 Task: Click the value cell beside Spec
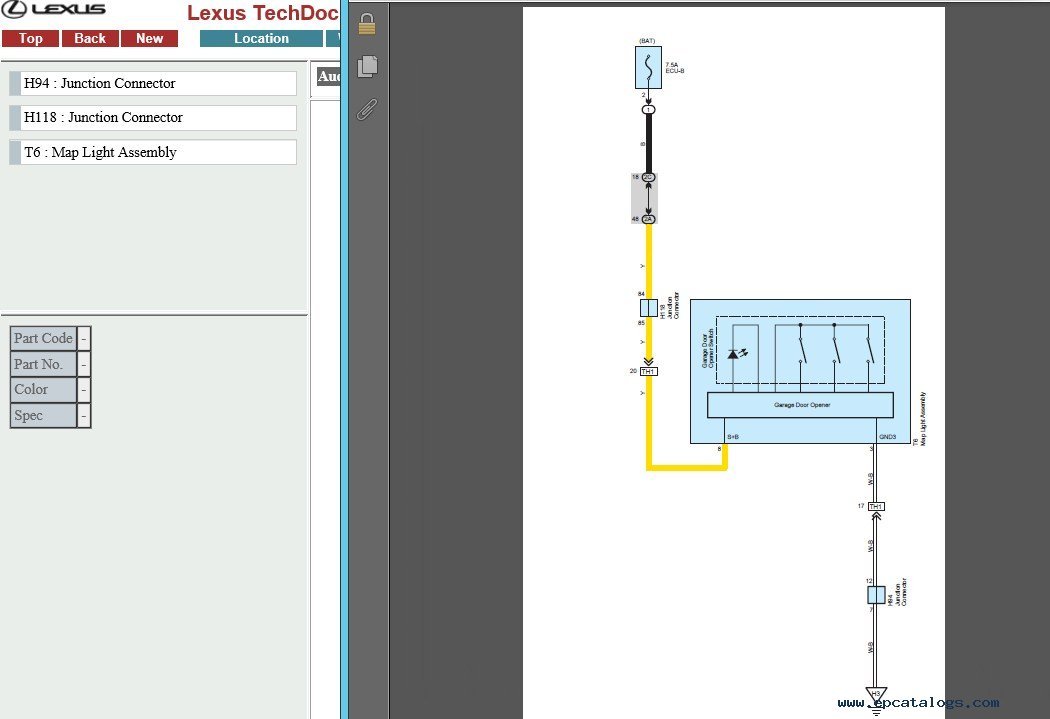[x=84, y=416]
